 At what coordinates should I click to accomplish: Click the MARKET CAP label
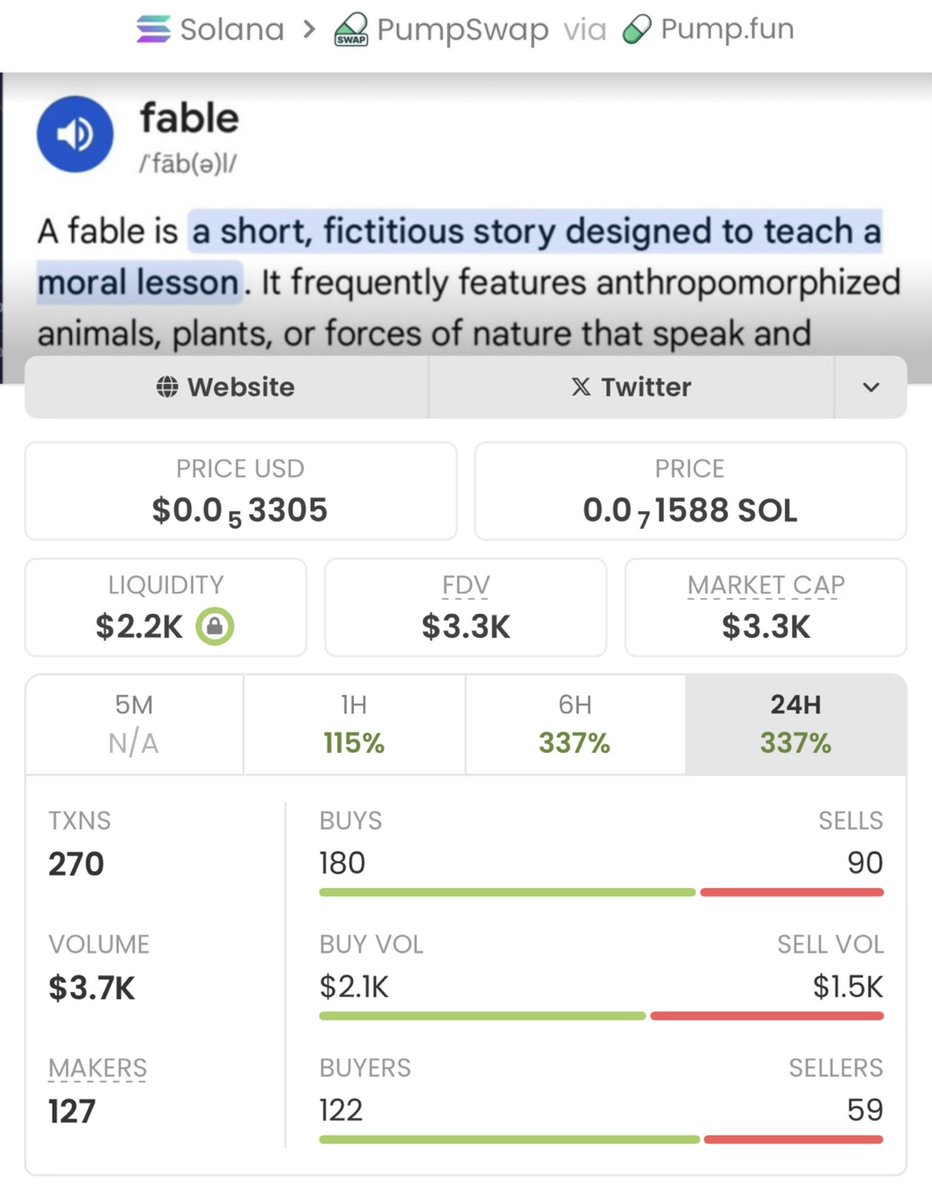click(766, 585)
